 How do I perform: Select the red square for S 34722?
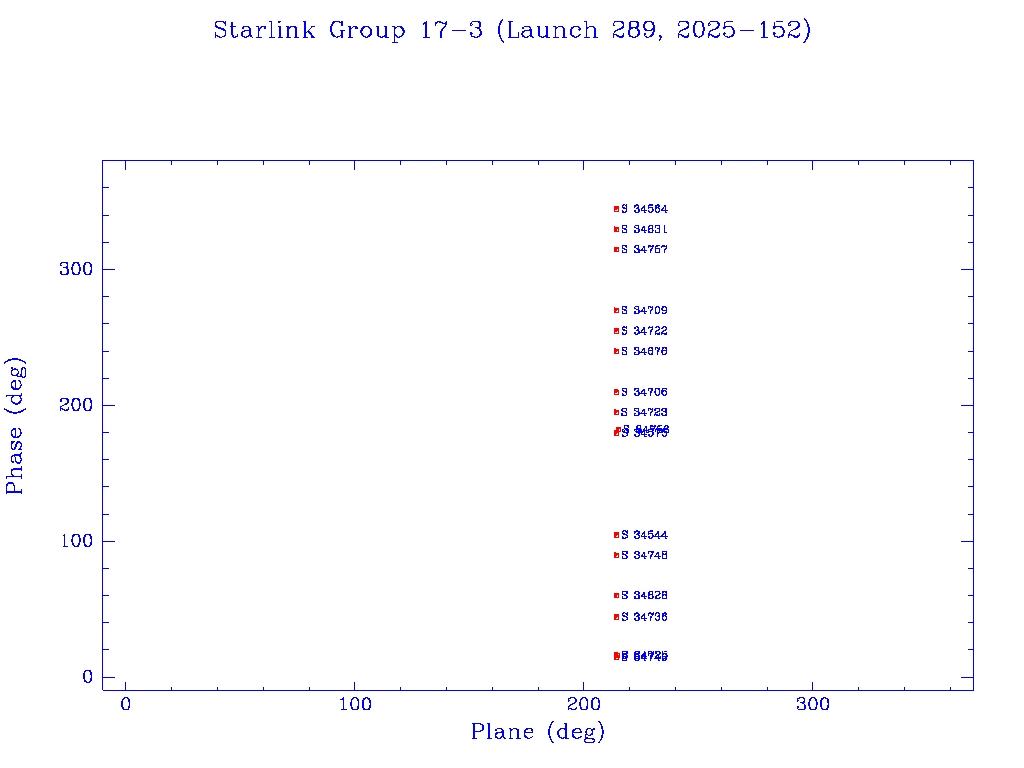tap(617, 331)
